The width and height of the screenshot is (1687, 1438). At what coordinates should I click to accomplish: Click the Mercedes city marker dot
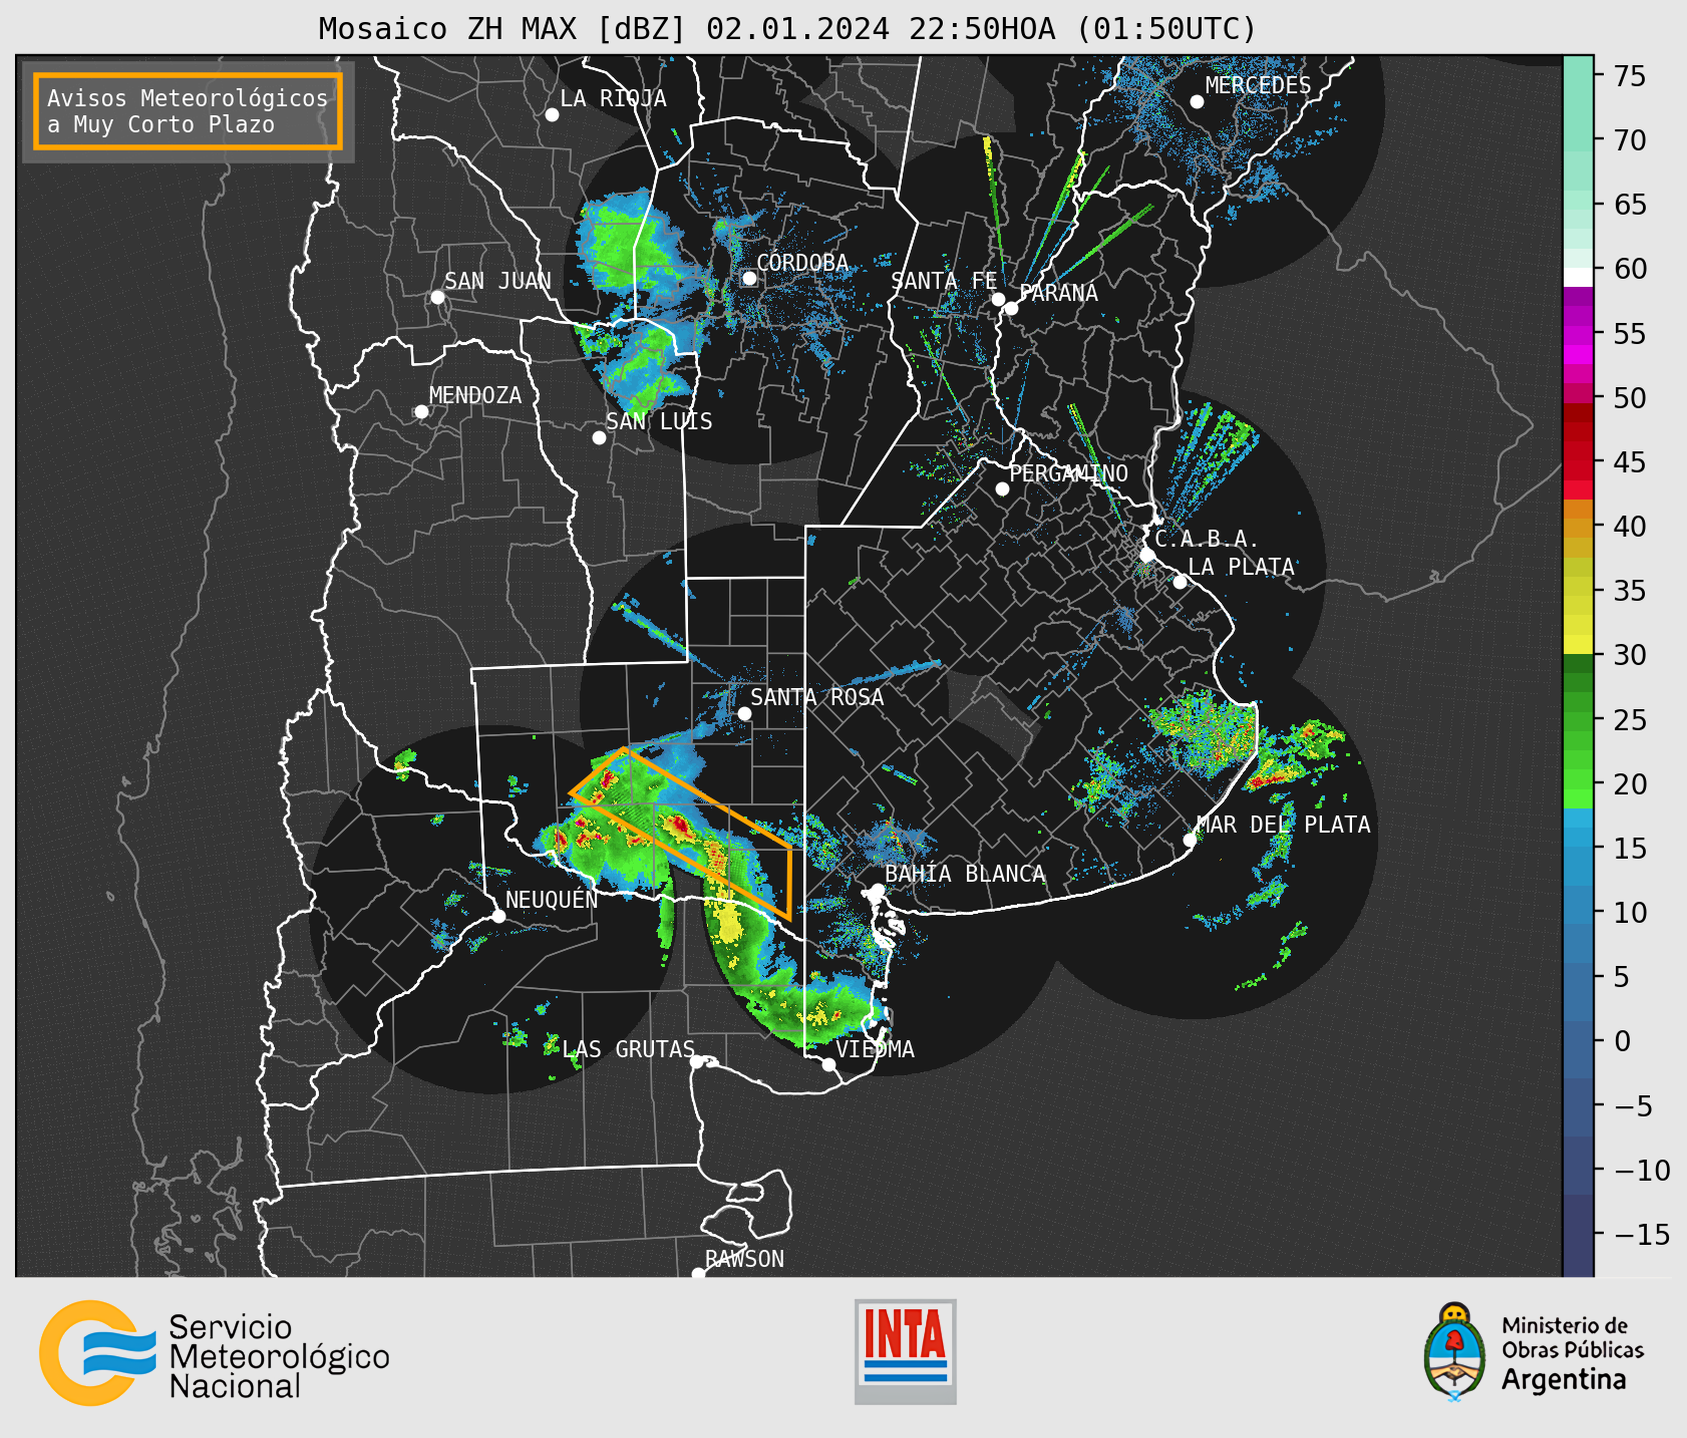1197,102
